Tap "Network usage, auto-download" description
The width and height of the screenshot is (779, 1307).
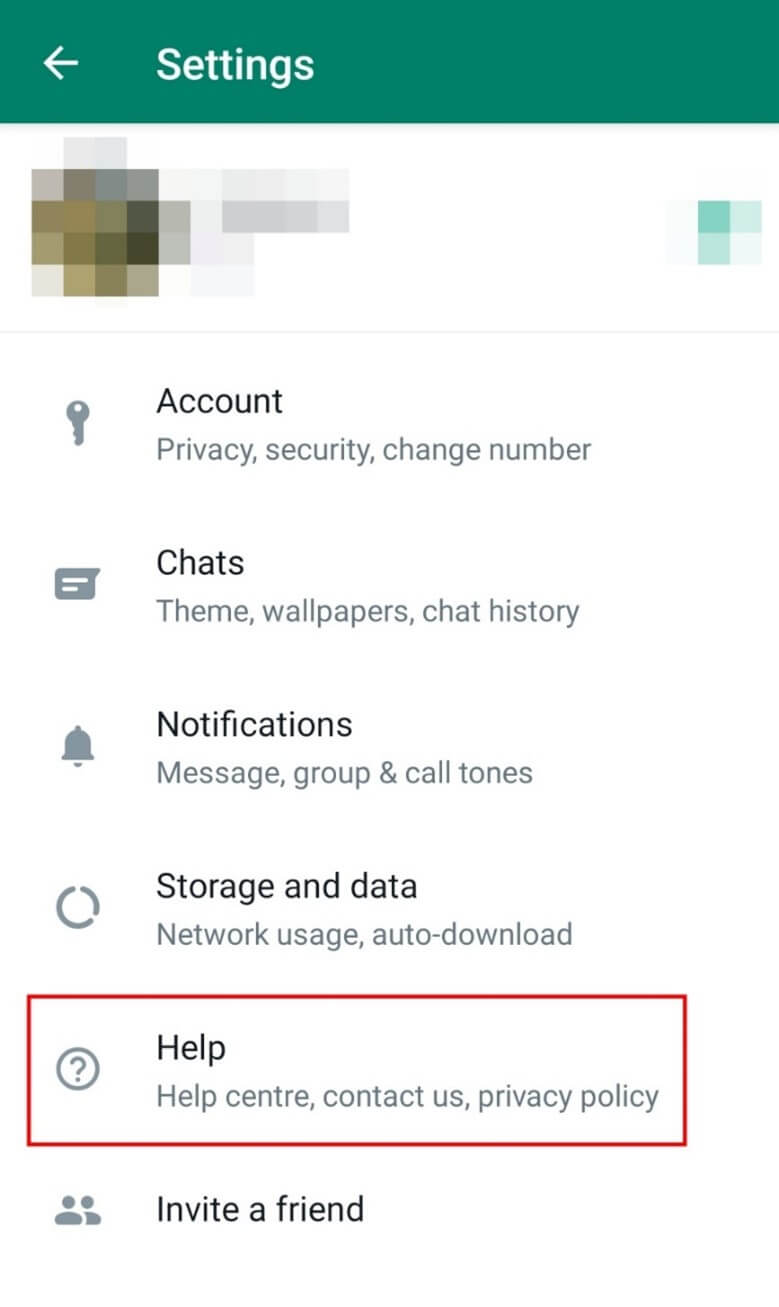[x=364, y=935]
